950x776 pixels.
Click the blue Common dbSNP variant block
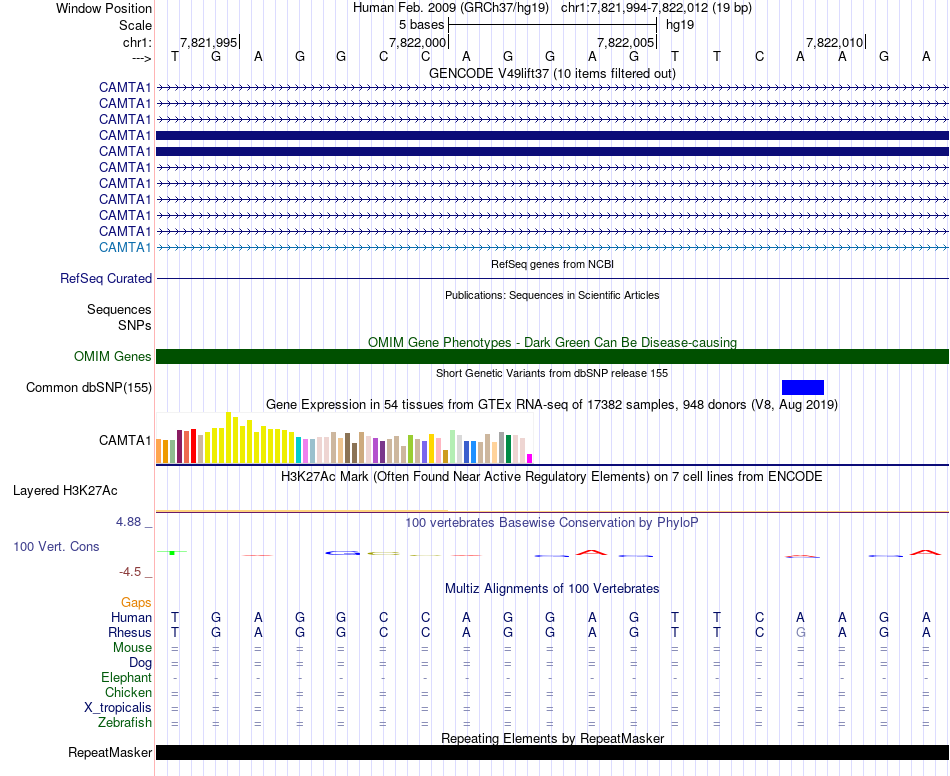click(802, 387)
